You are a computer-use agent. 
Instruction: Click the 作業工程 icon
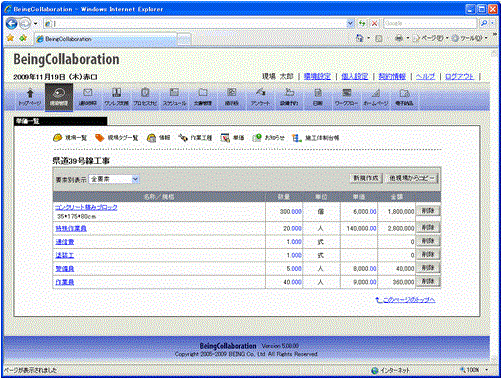pyautogui.click(x=183, y=137)
